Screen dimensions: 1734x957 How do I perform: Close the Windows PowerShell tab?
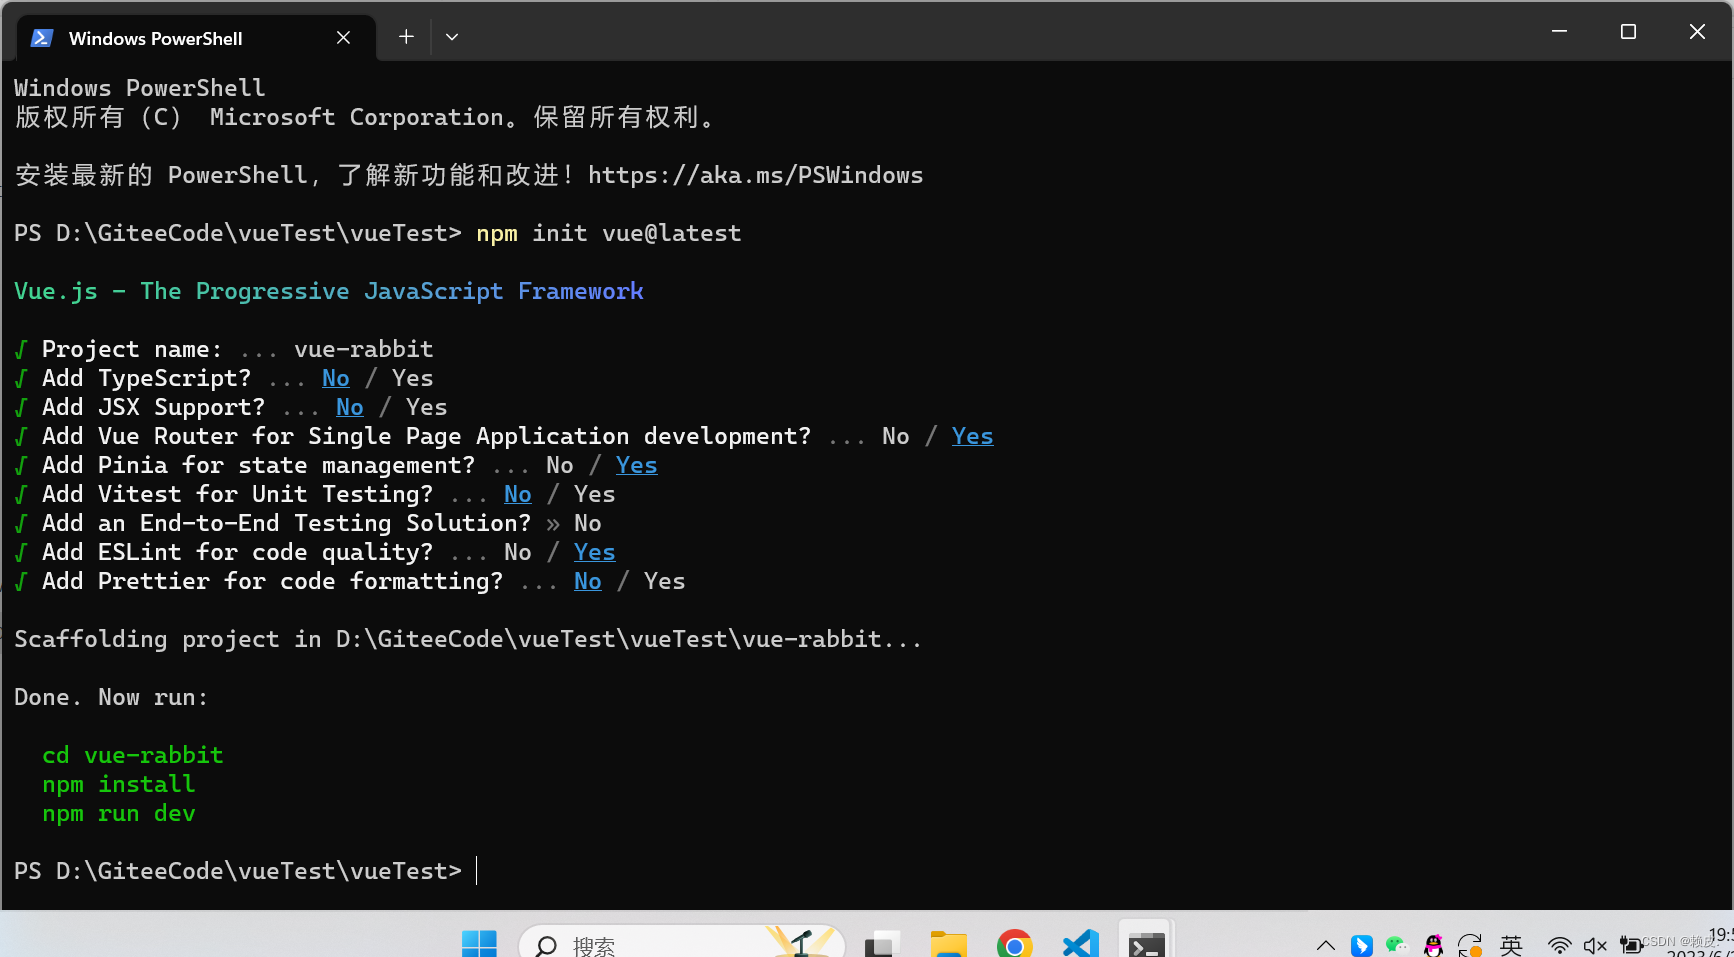point(343,37)
